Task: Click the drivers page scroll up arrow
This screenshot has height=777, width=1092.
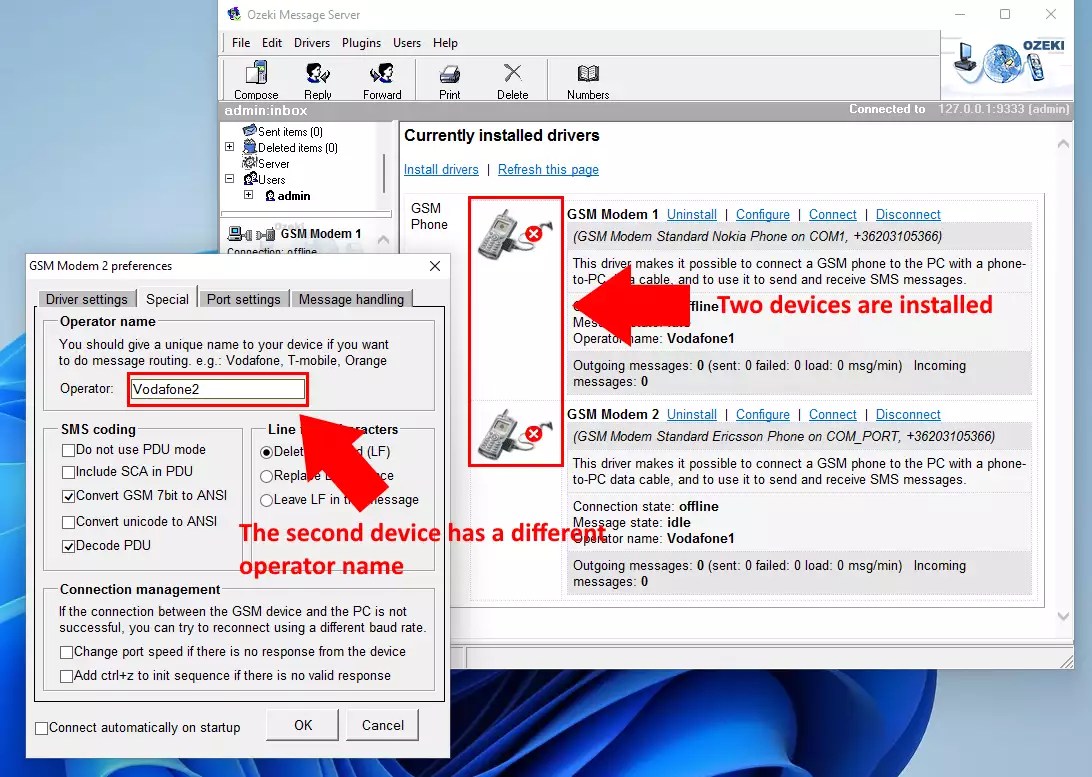Action: coord(1063,143)
